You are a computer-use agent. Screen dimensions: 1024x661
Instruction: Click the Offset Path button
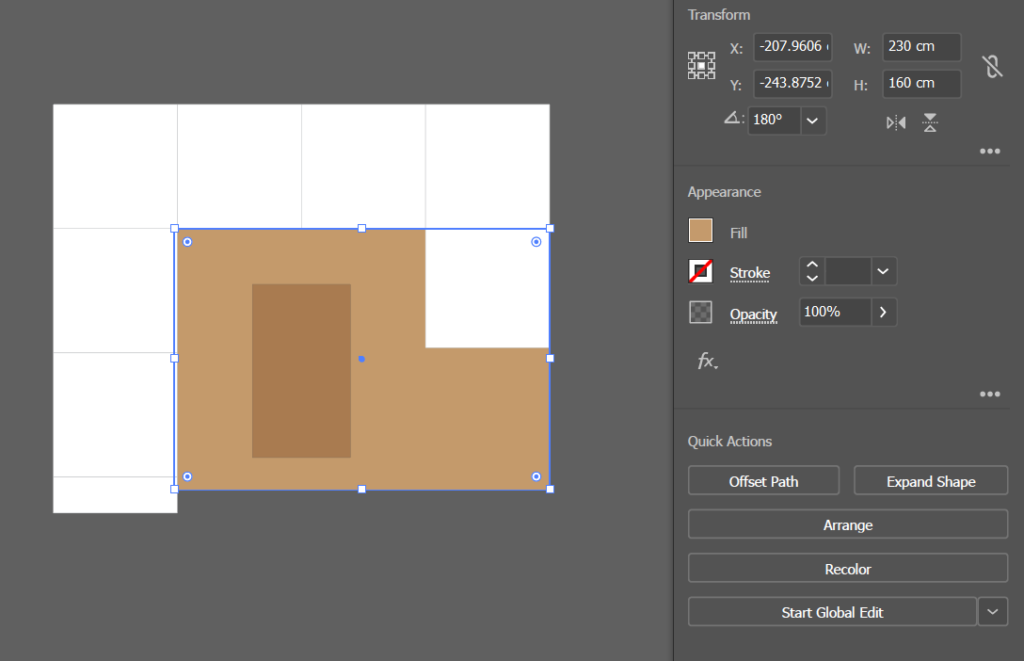(x=763, y=481)
